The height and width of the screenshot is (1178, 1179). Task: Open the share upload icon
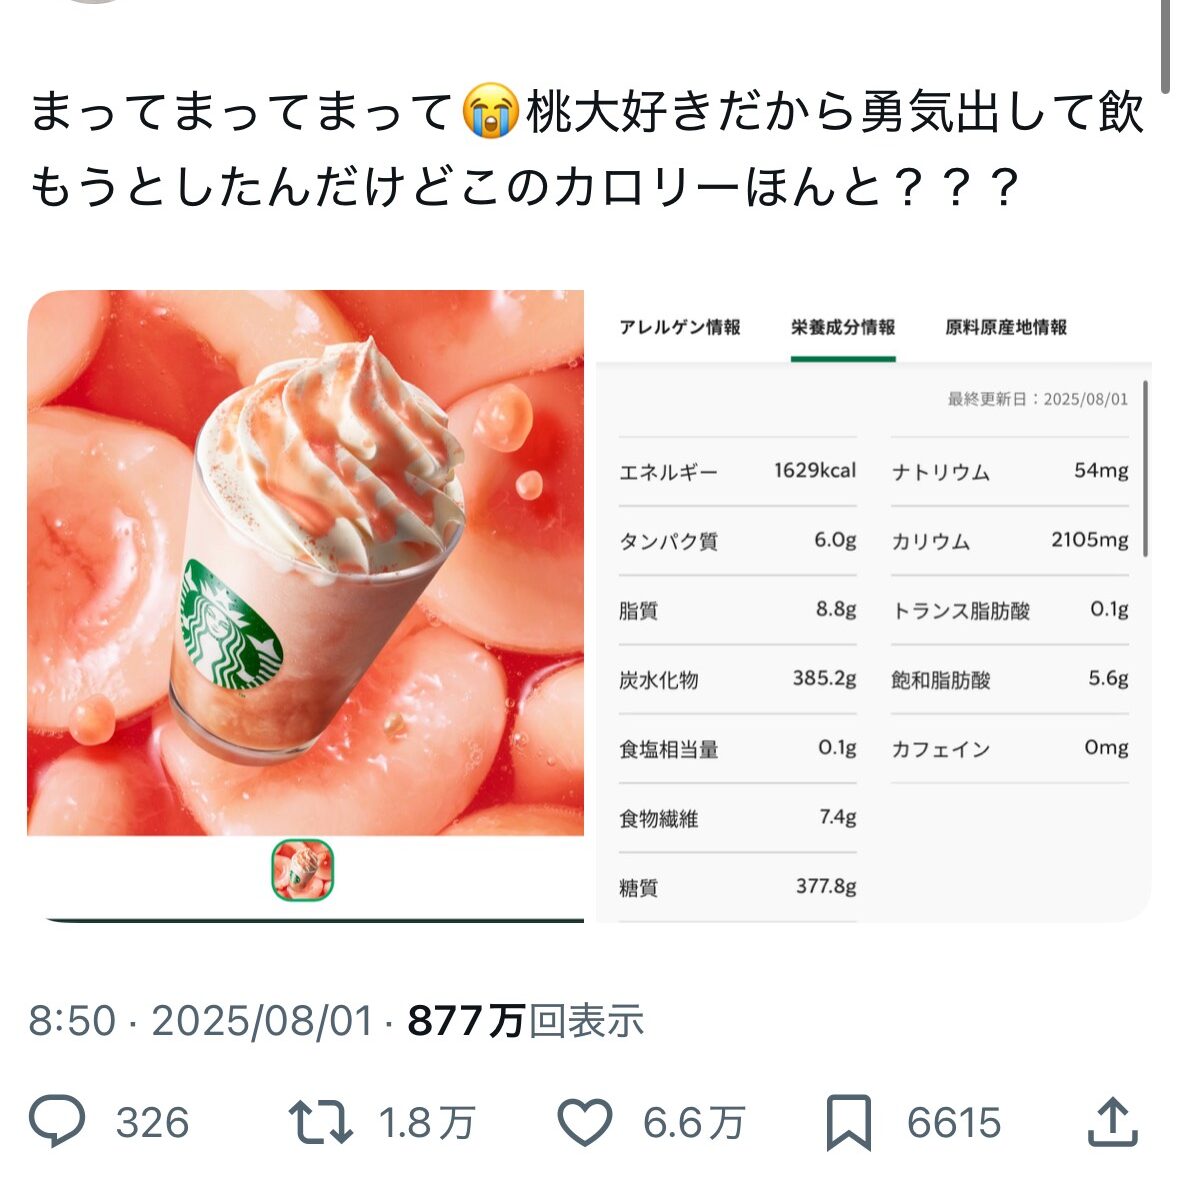[x=1113, y=1122]
